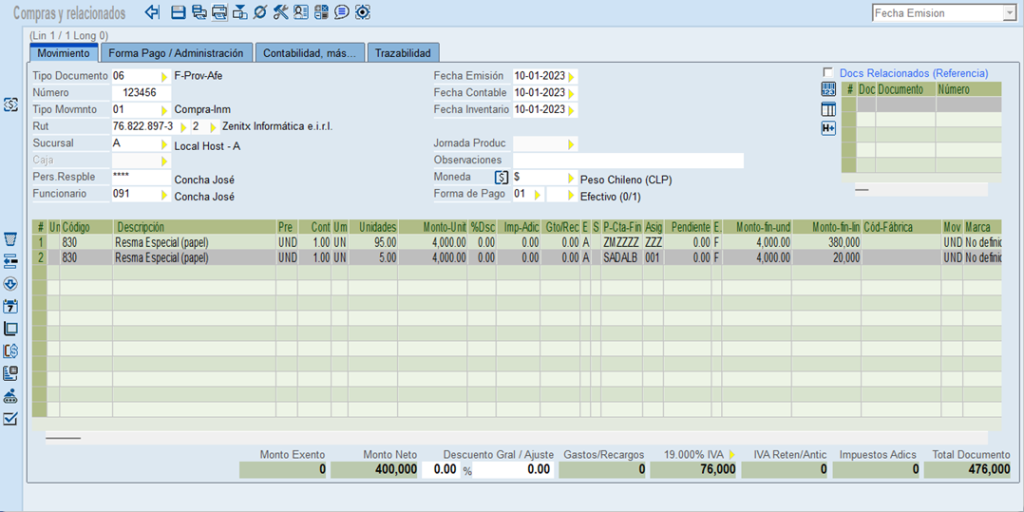The image size is (1024, 512).
Task: Open the Sucursal lookup arrow
Action: 165,144
